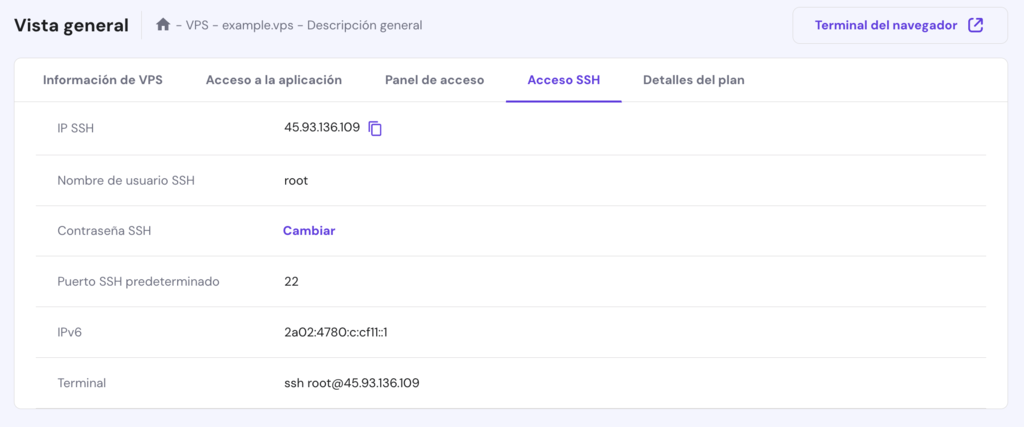Open the Acceso a la aplicación tab
Screen dimensions: 1024x427
point(274,80)
